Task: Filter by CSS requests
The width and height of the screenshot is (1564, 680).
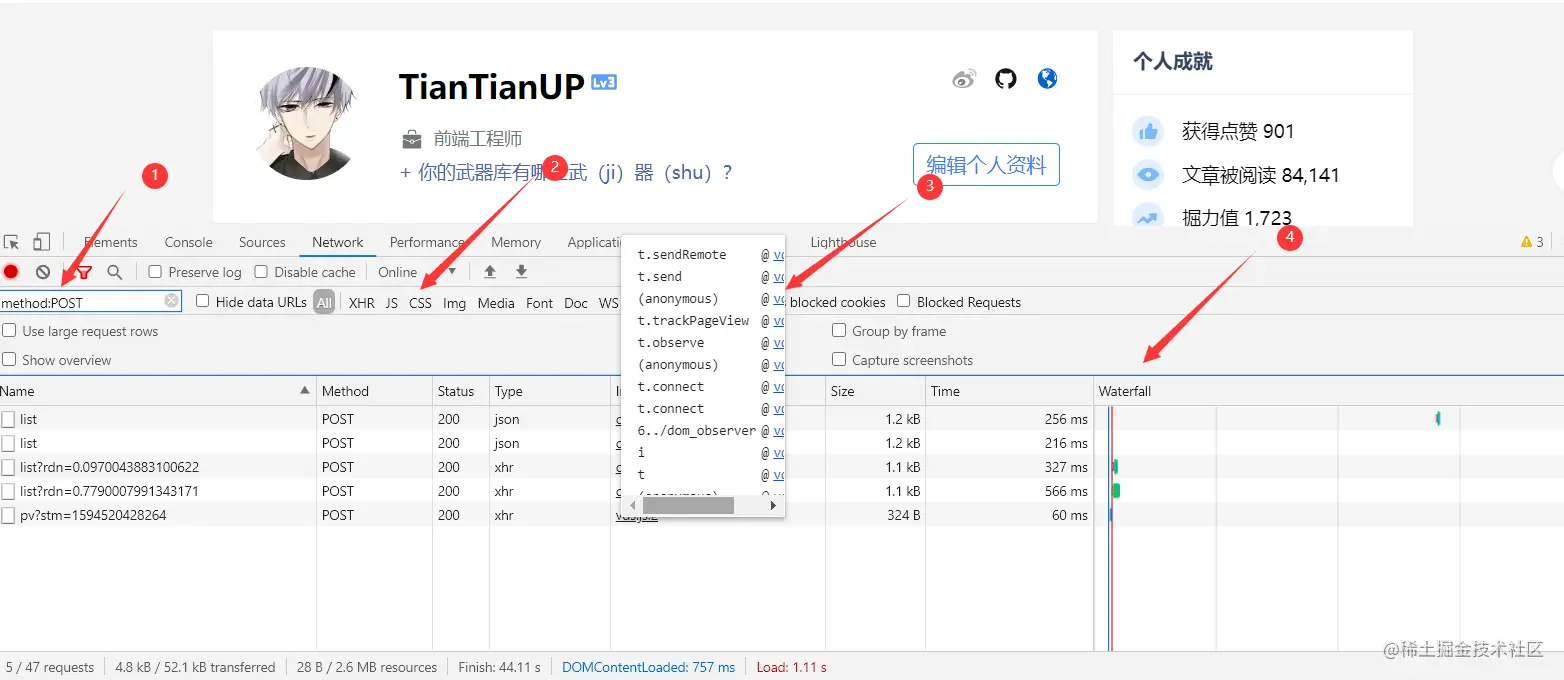Action: tap(421, 303)
